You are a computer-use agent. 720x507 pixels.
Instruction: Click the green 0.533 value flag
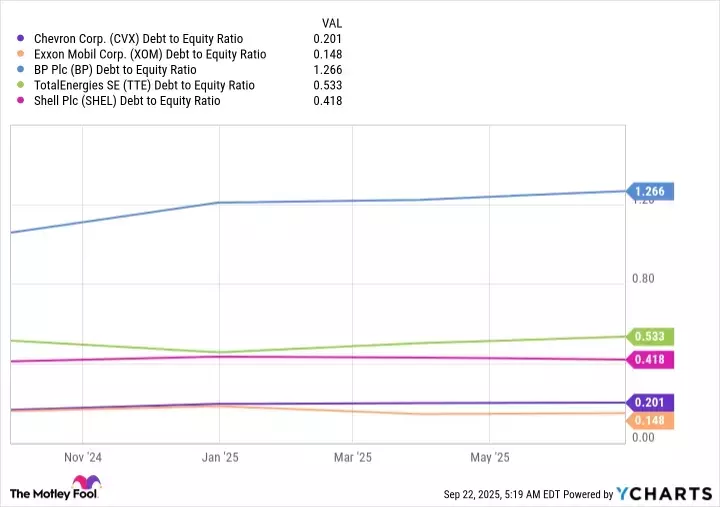(649, 337)
